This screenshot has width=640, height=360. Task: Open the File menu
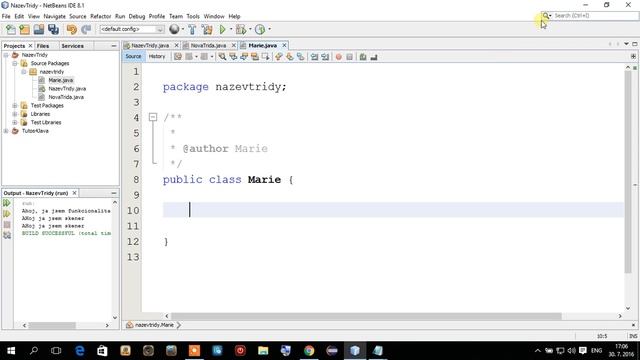tap(6, 16)
